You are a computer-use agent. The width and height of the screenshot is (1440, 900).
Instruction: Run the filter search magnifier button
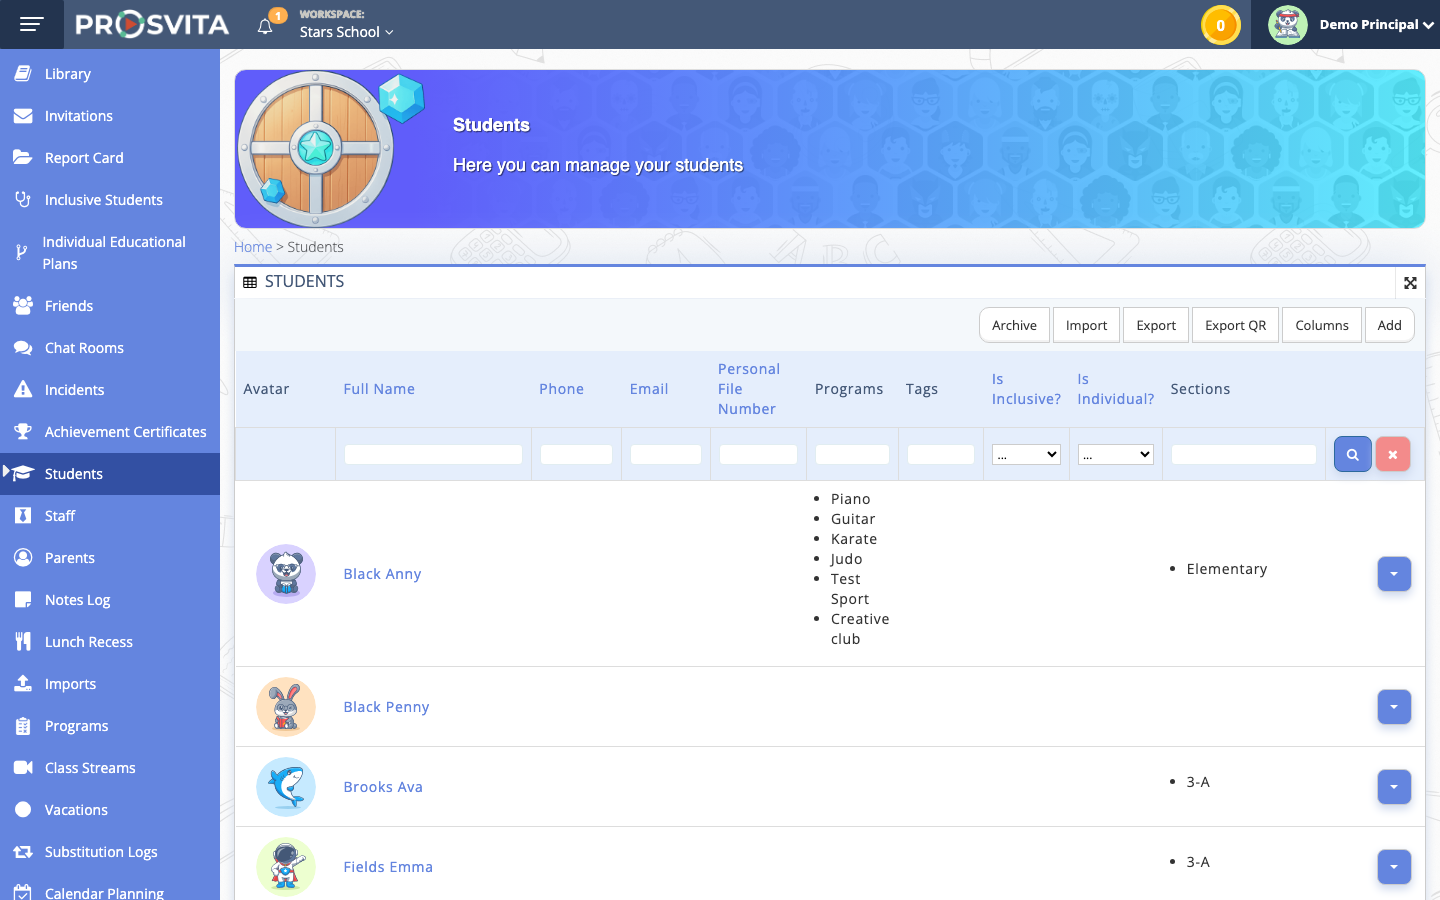point(1352,454)
